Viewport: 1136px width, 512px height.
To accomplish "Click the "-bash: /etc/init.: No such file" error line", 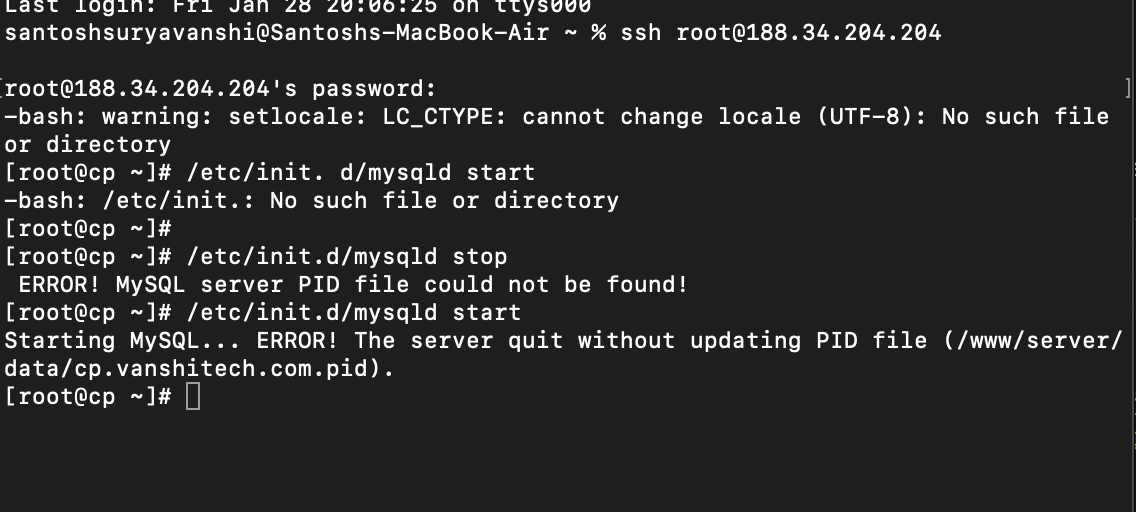I will [x=311, y=200].
